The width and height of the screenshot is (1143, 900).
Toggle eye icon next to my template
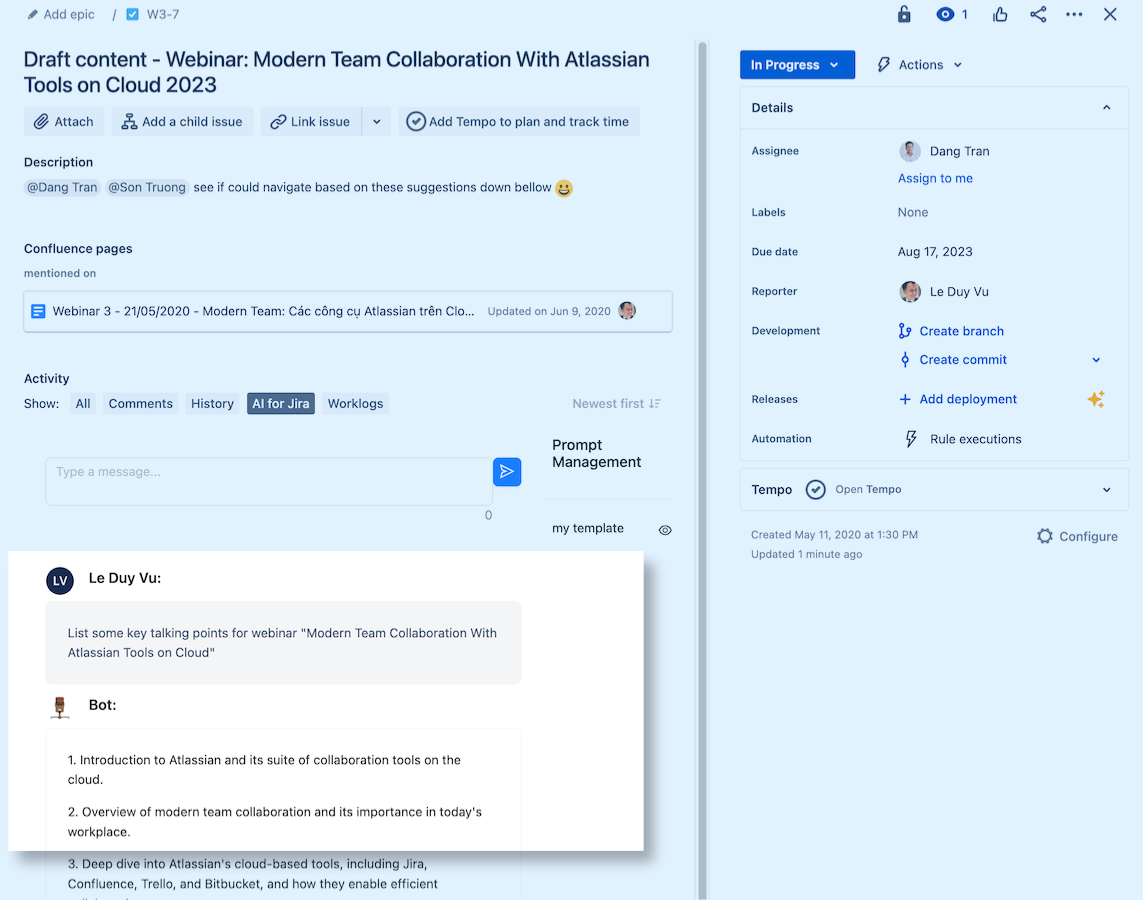pos(665,530)
